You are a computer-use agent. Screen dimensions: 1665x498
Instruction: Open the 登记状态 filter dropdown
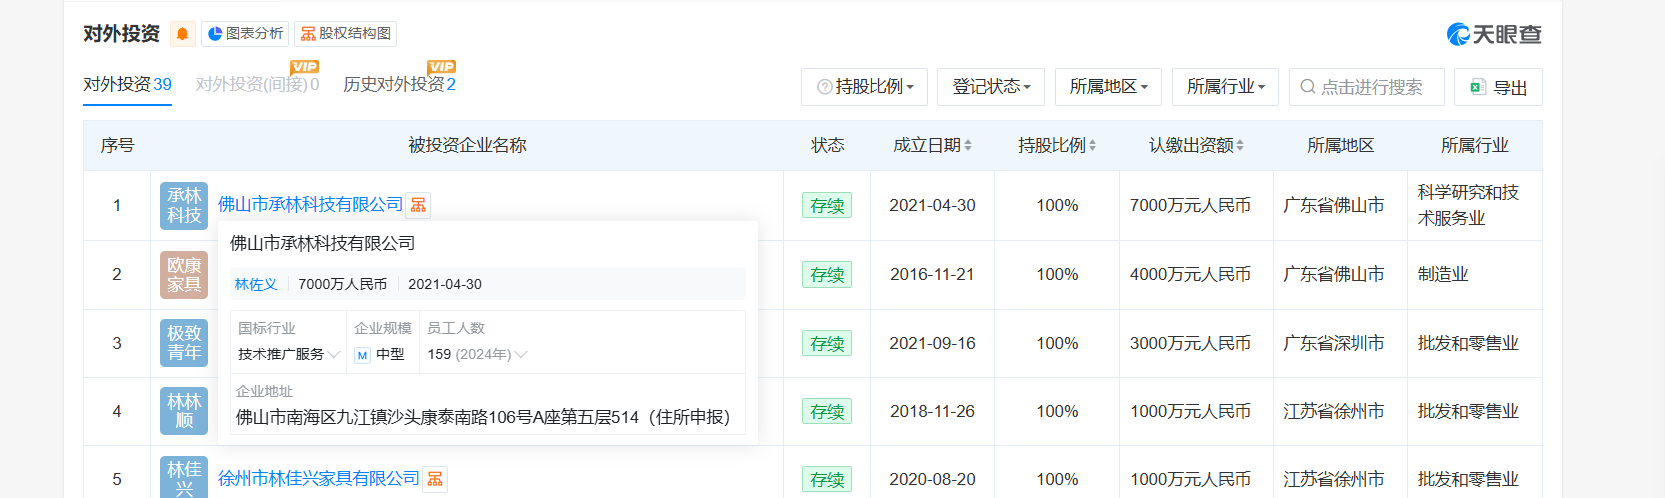click(991, 87)
